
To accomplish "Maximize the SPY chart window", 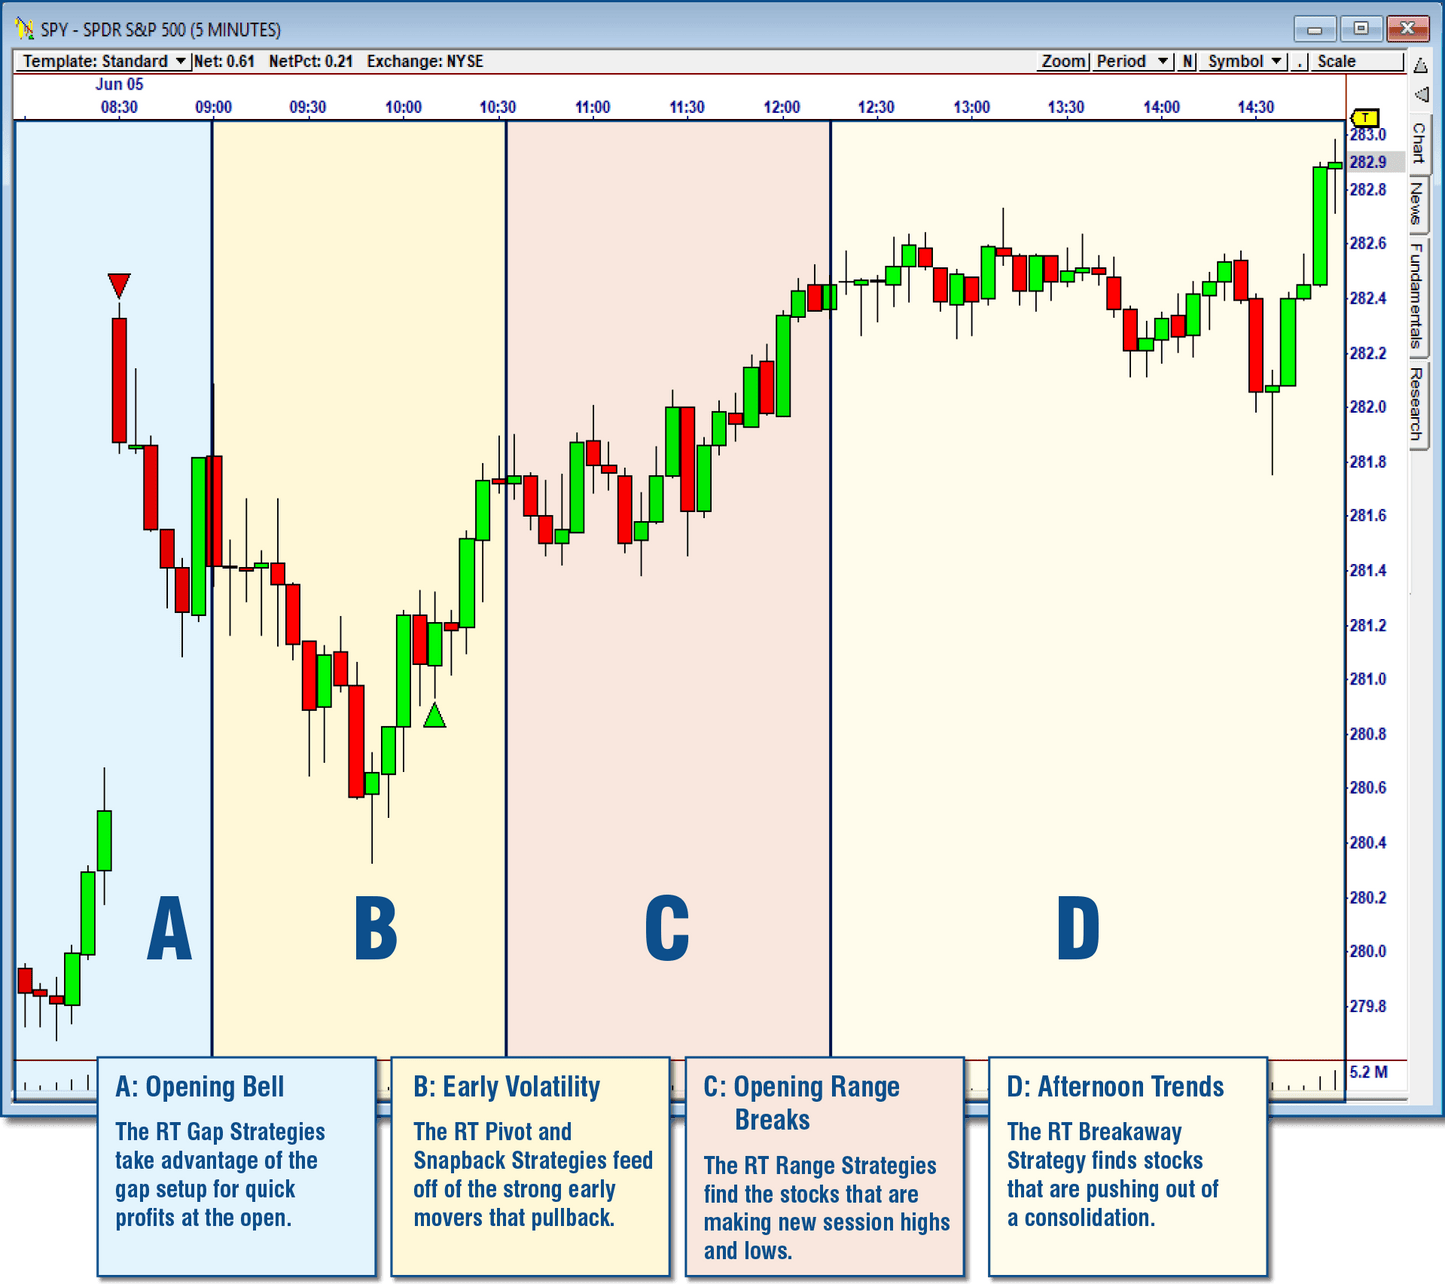I will pyautogui.click(x=1361, y=29).
